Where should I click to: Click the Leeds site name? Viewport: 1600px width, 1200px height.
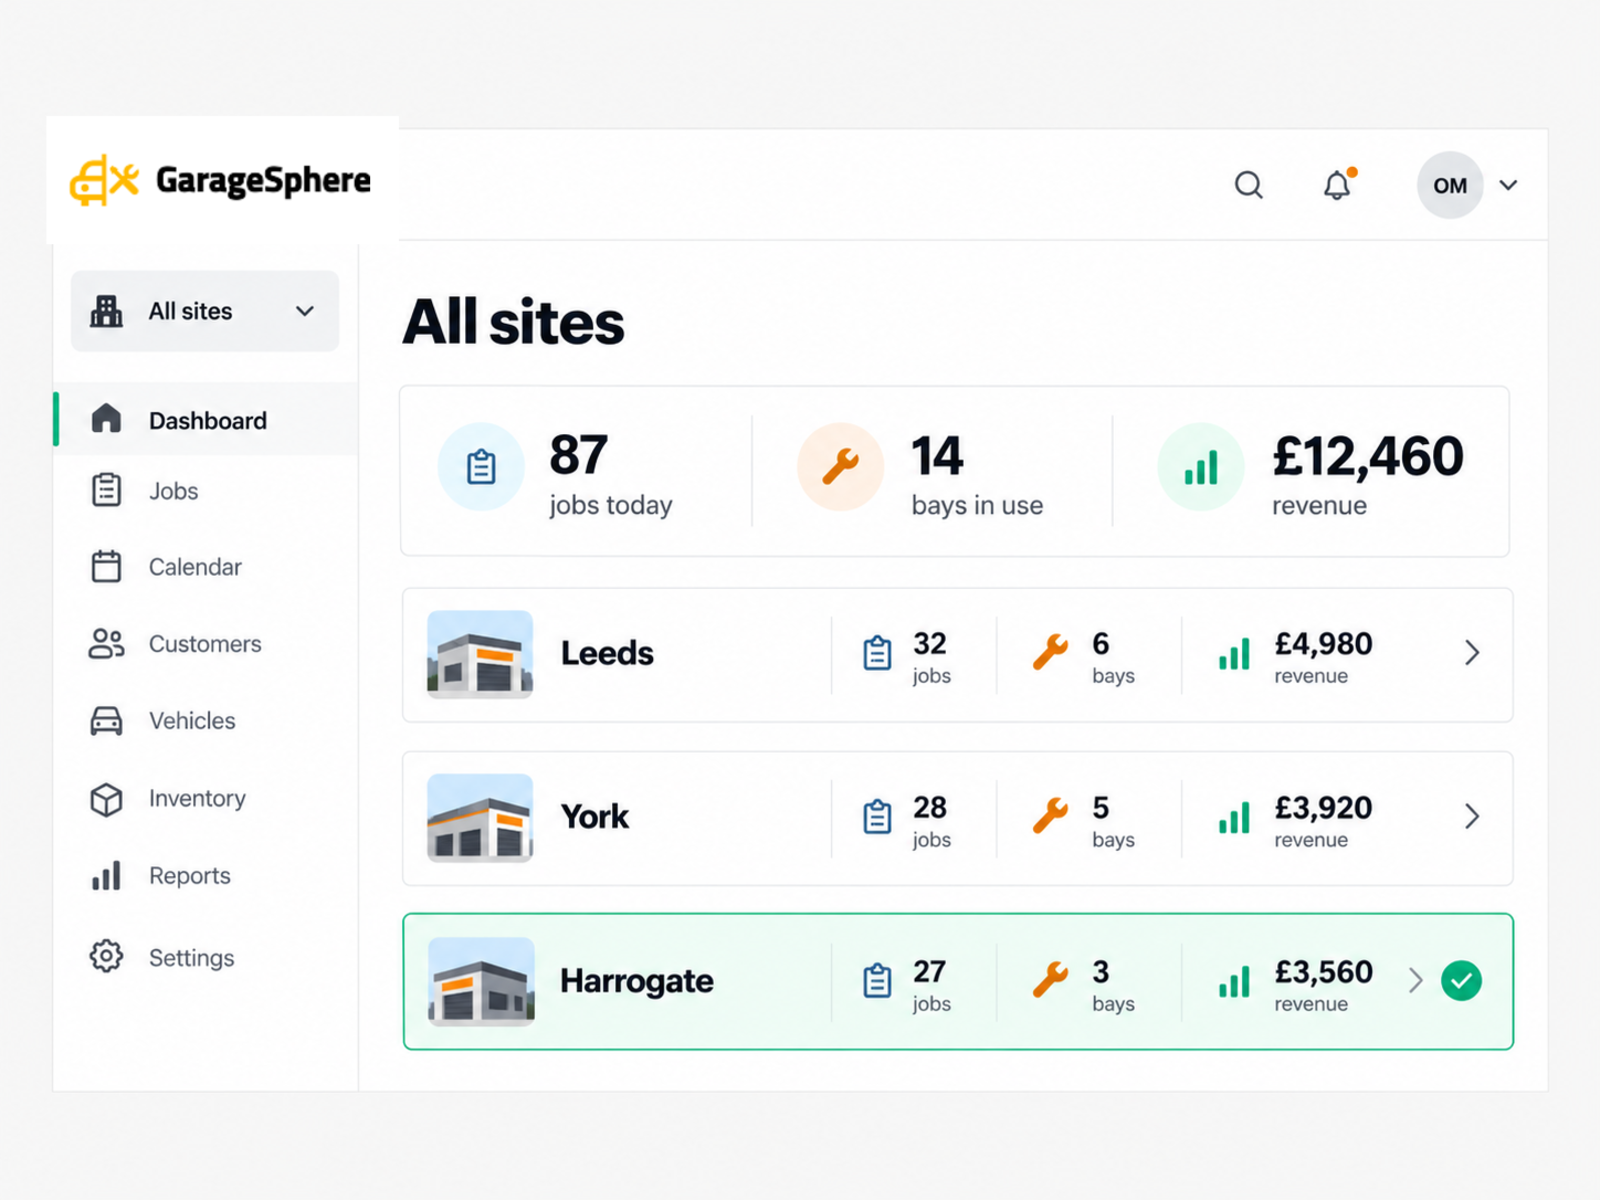(607, 653)
